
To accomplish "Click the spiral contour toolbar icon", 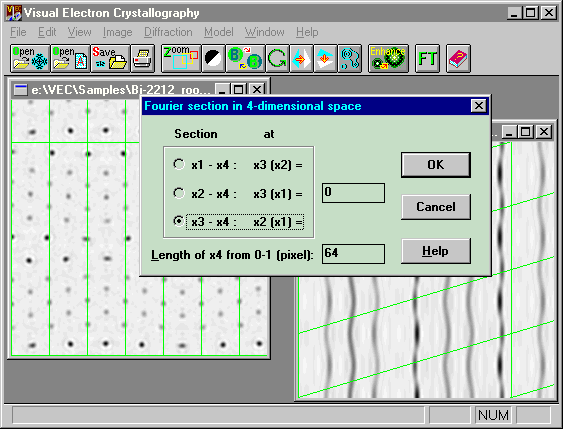I will point(349,59).
